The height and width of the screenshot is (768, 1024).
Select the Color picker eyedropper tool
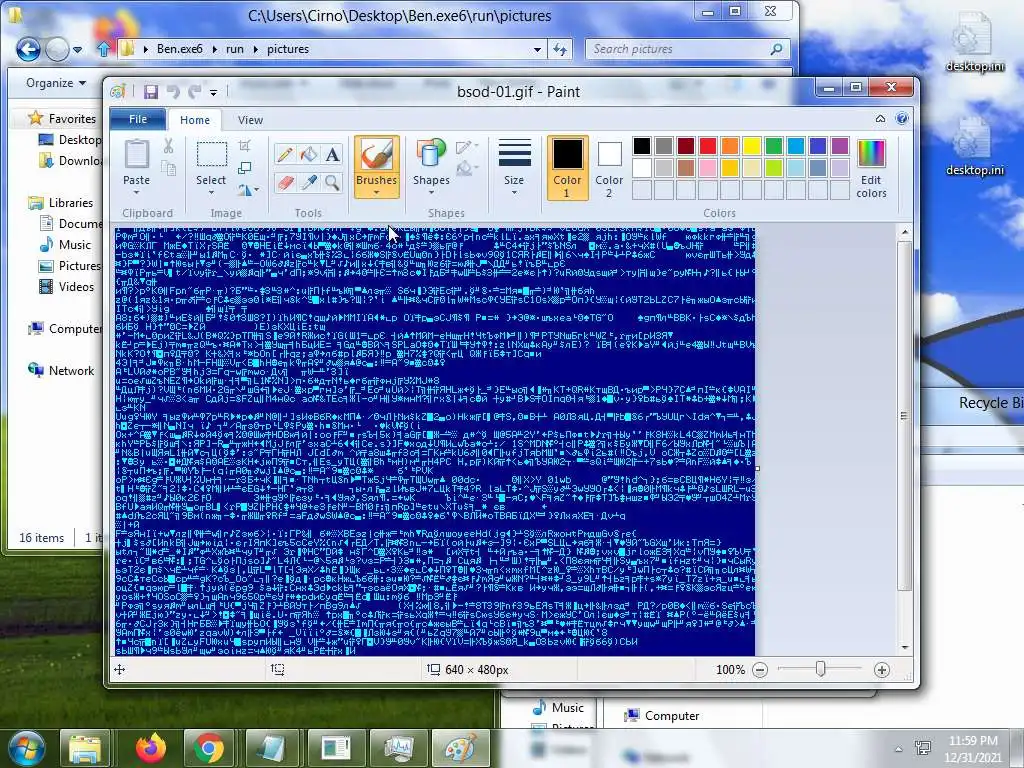[308, 182]
